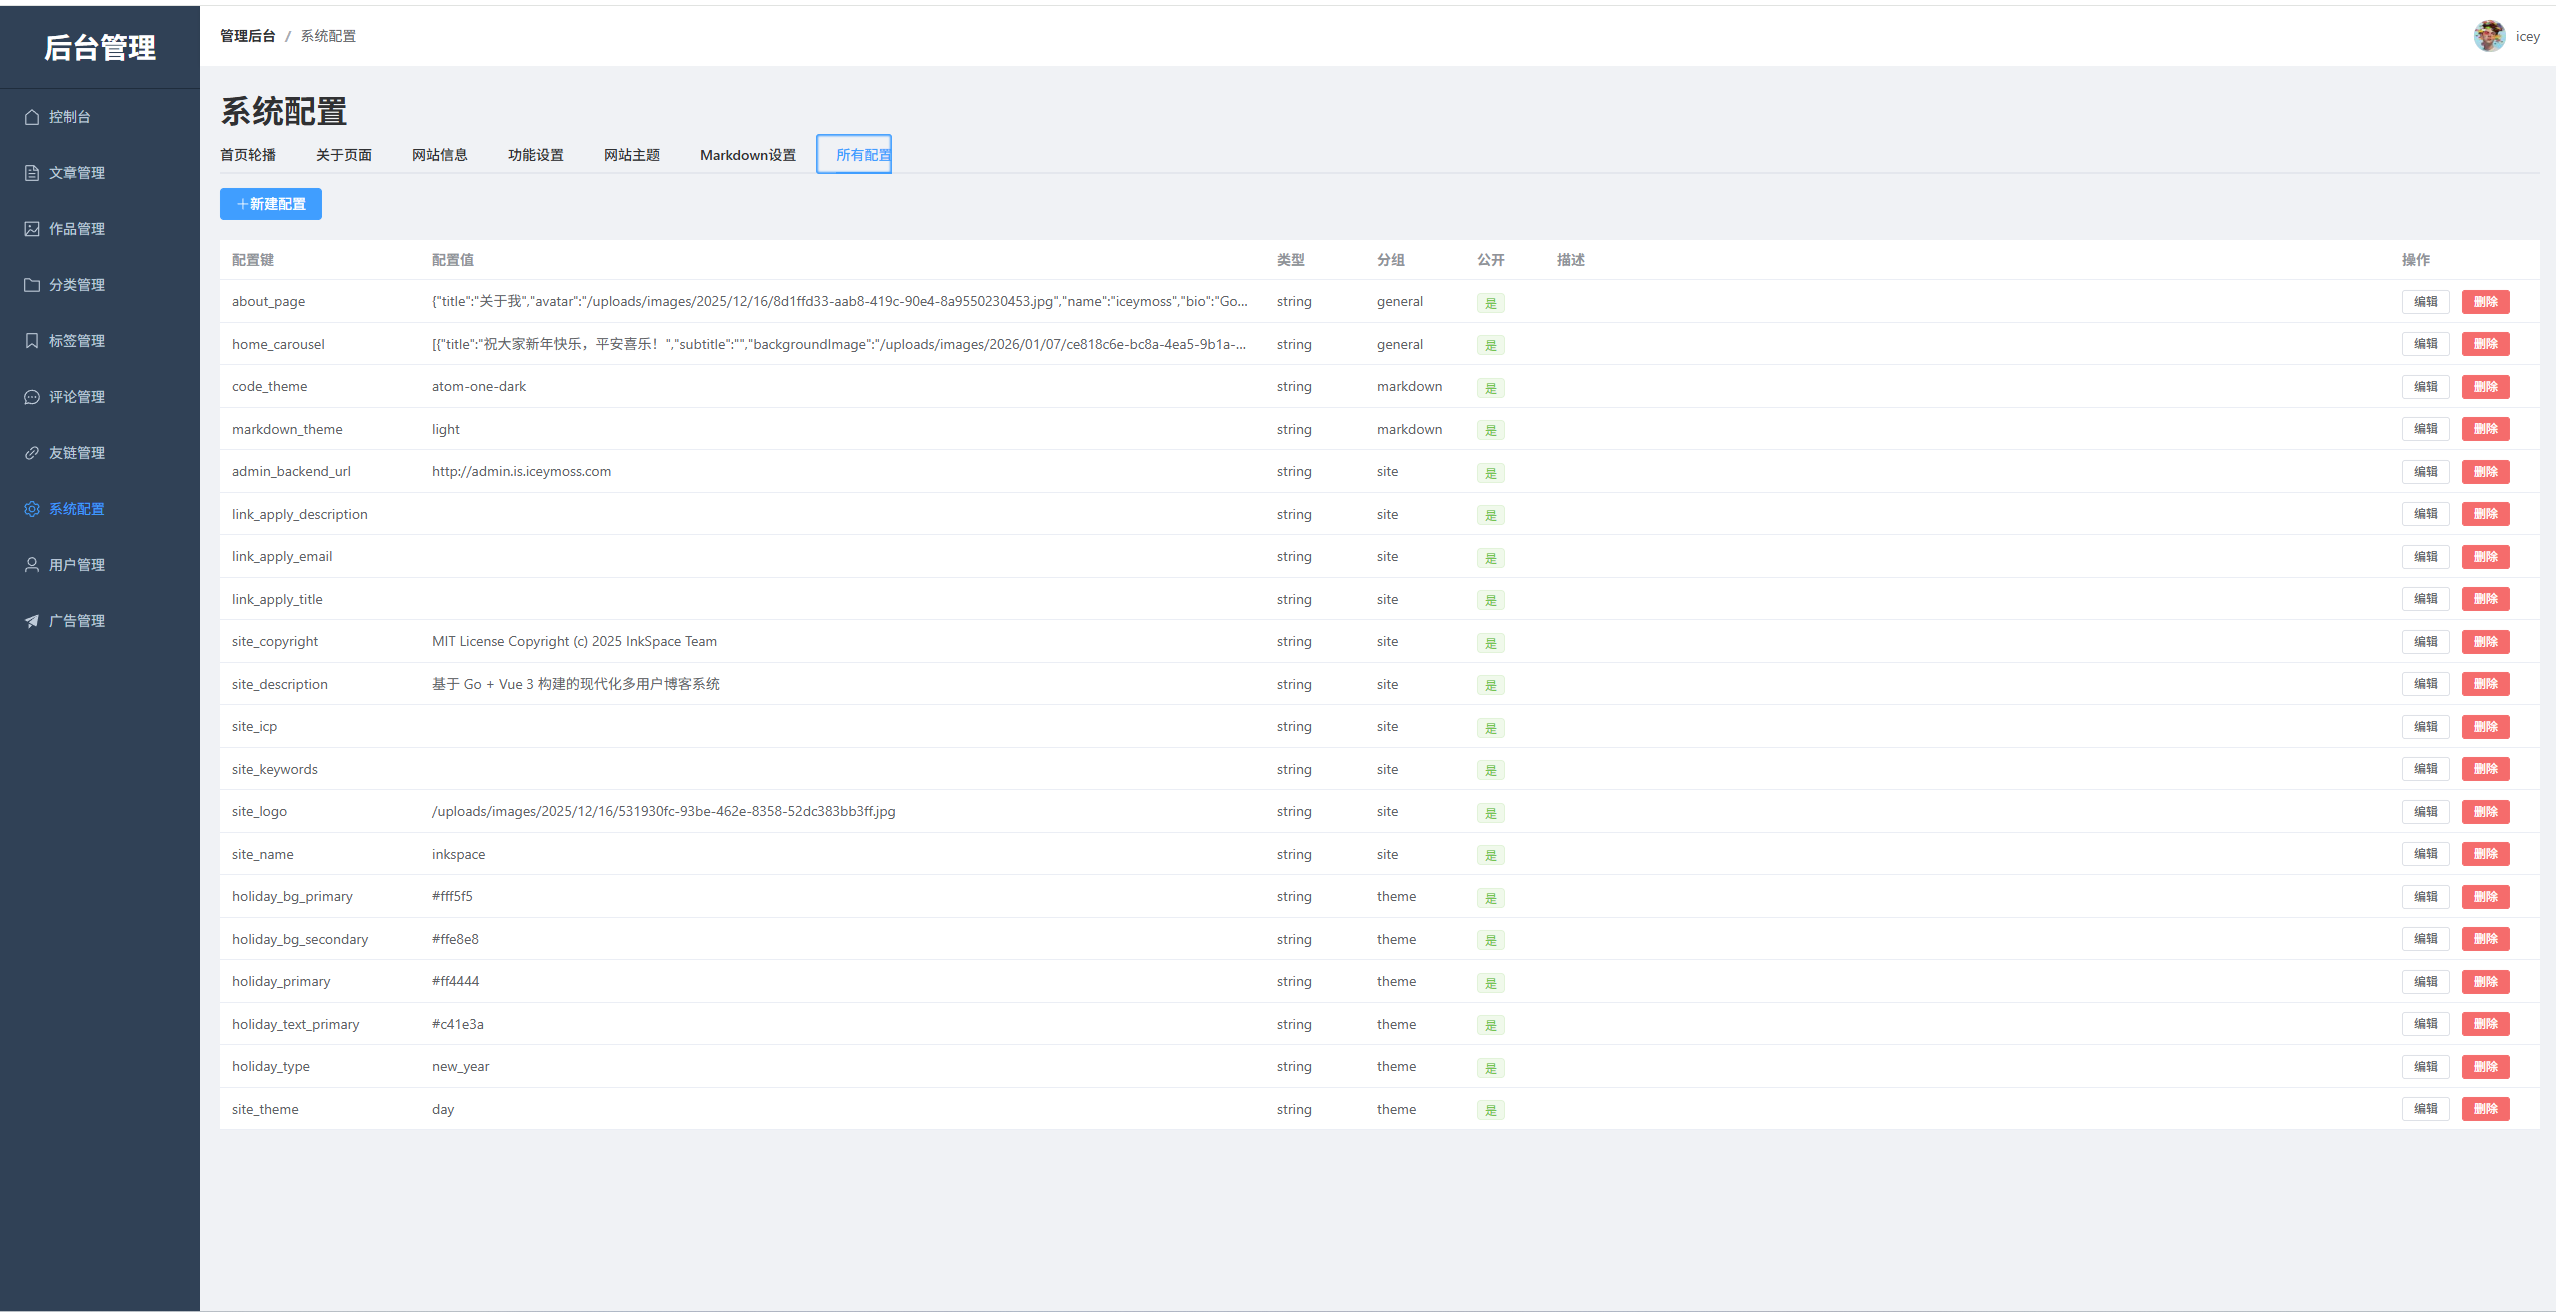Delete the site_logo config row
2556x1312 pixels.
tap(2485, 812)
